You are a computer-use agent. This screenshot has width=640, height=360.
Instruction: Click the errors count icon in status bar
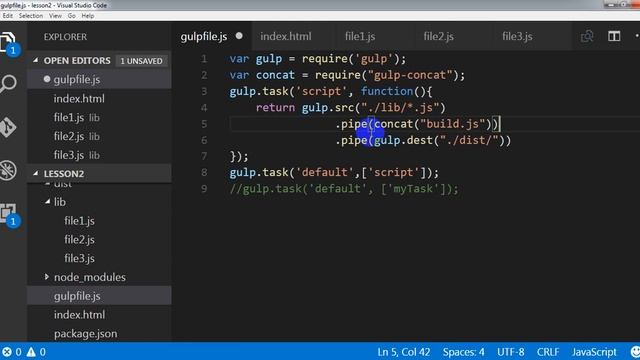pyautogui.click(x=7, y=352)
